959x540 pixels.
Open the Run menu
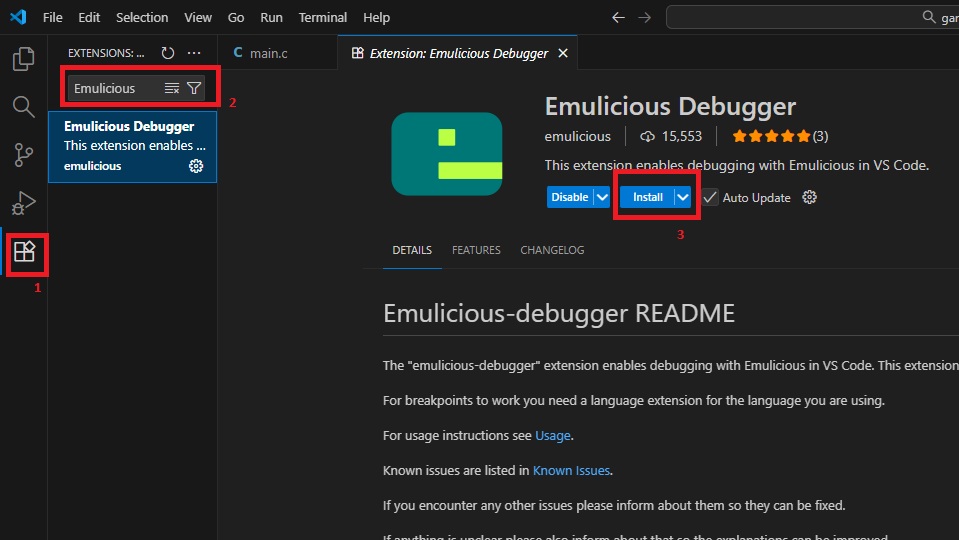pos(271,18)
